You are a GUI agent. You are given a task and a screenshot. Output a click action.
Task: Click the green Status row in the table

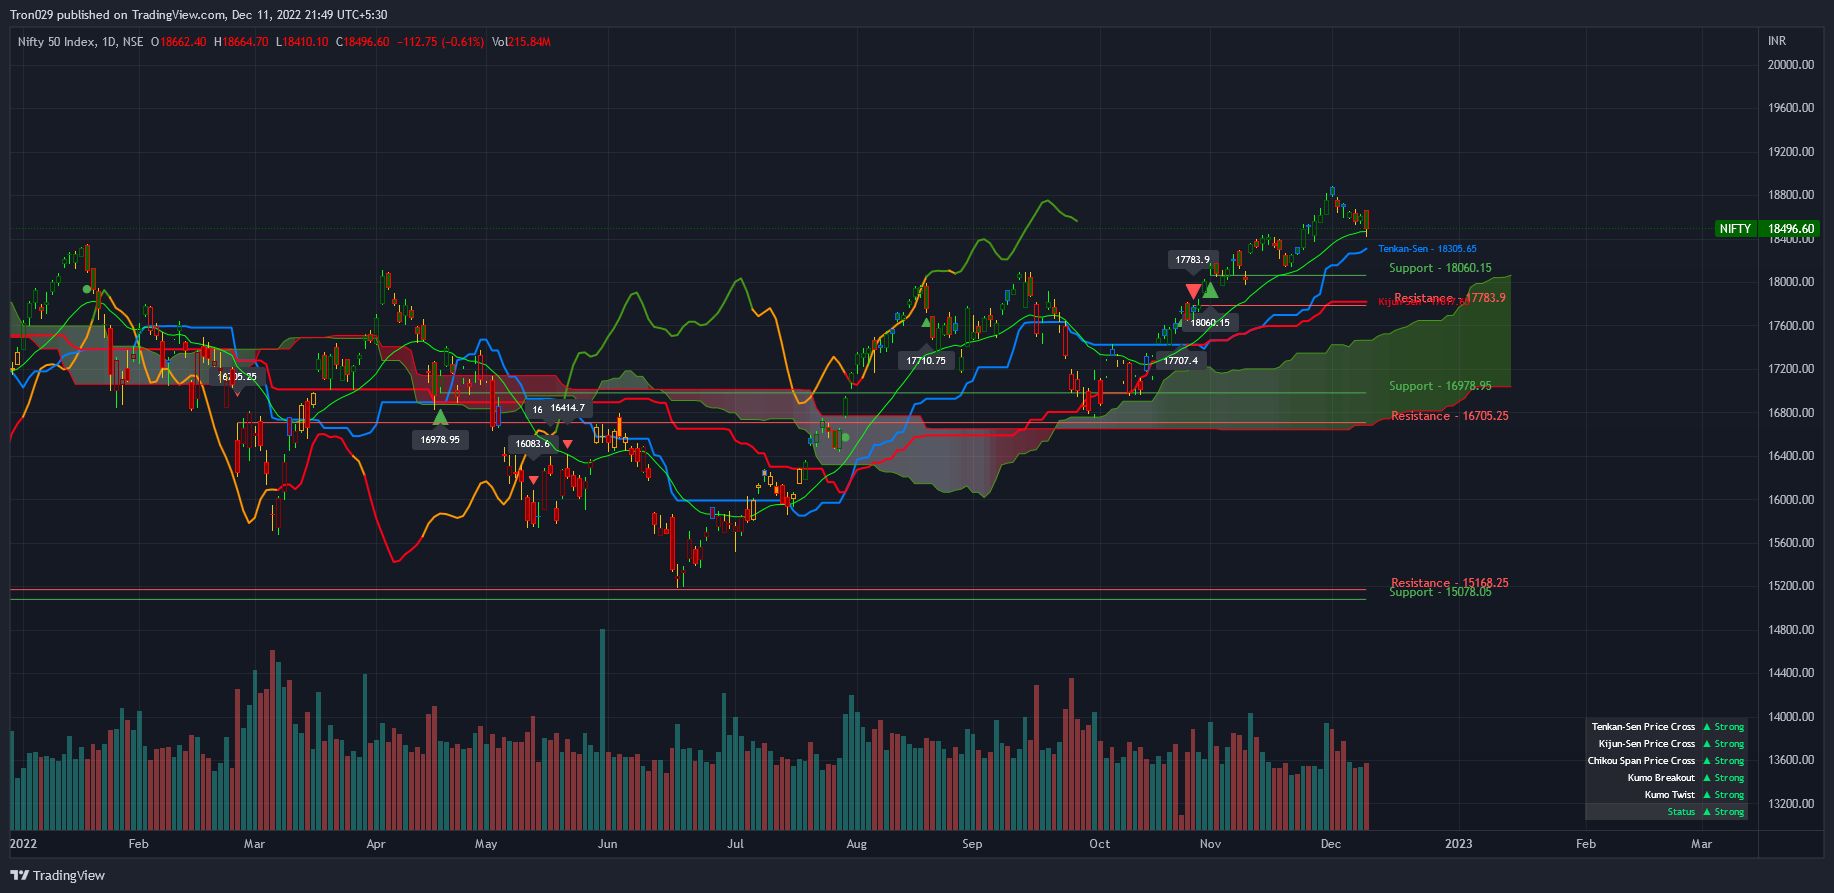1667,812
